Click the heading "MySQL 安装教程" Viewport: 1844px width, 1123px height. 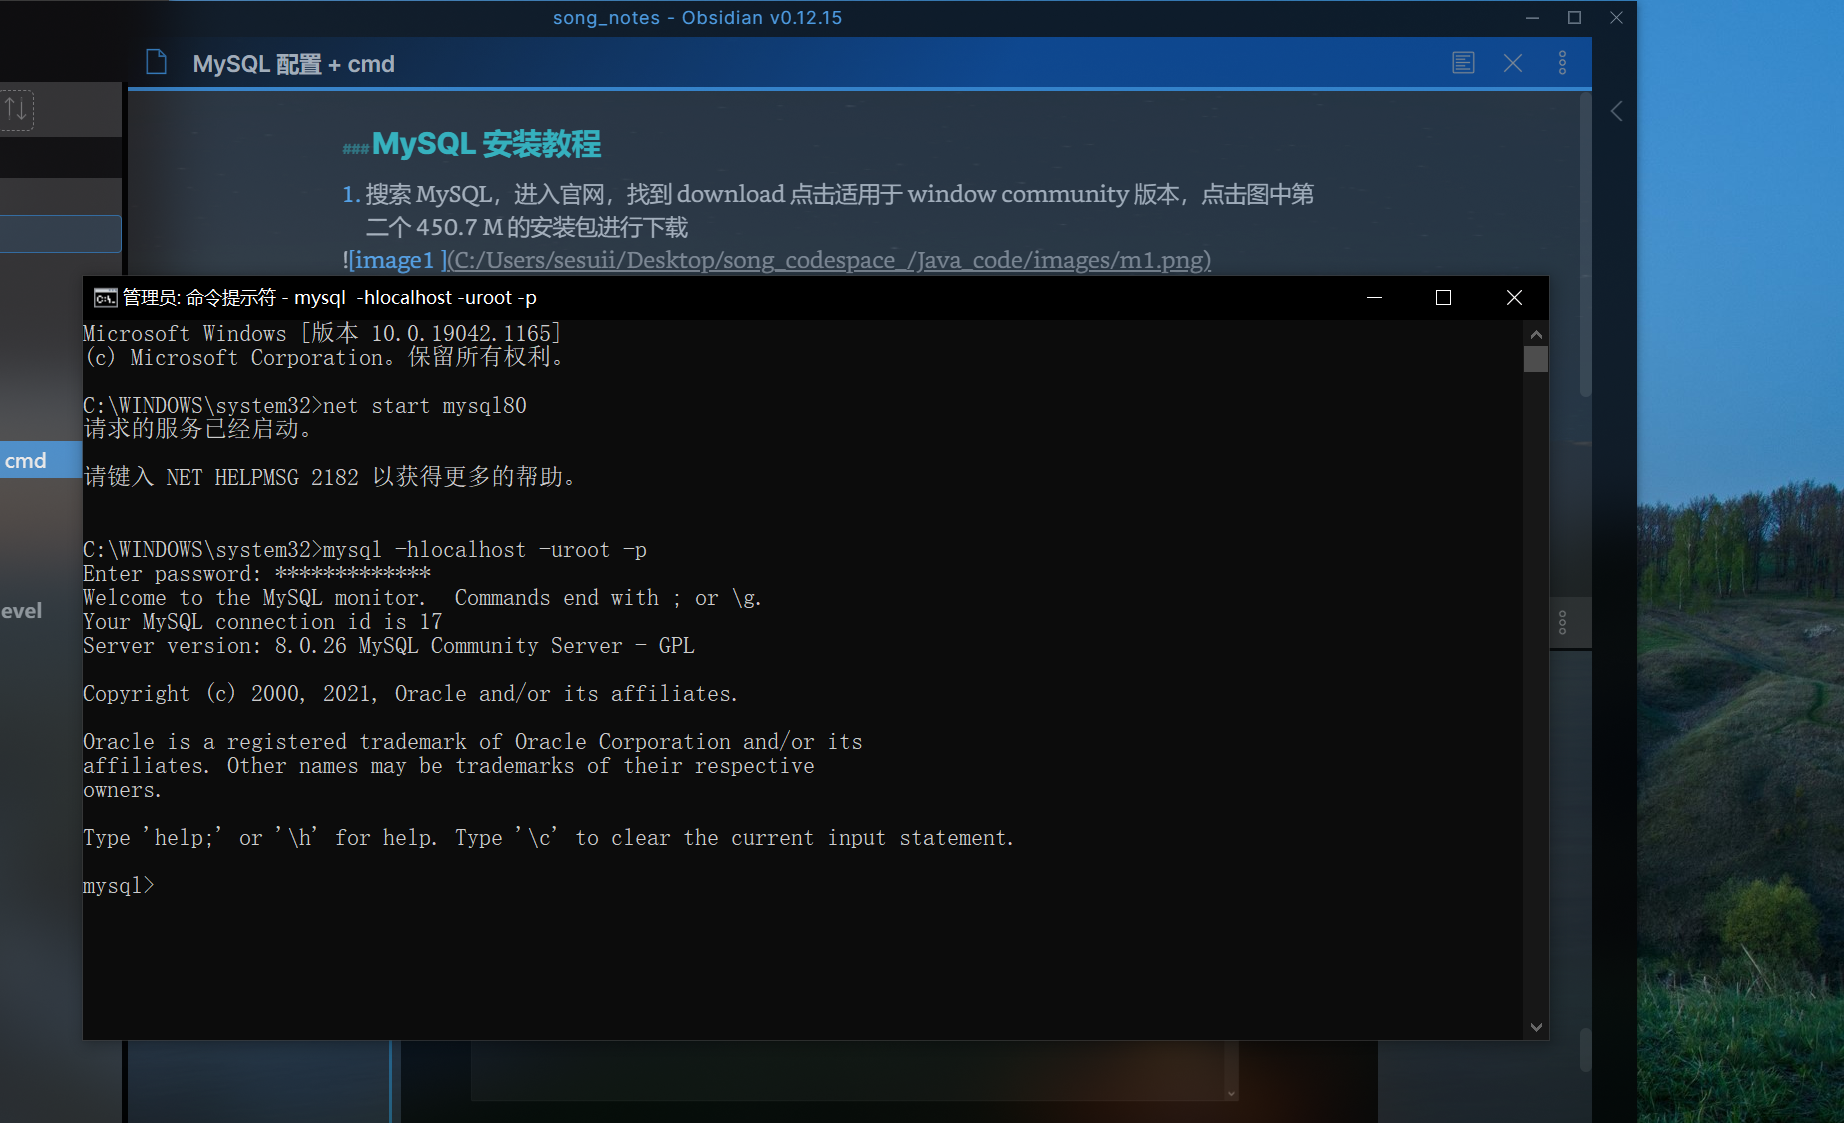click(x=486, y=144)
